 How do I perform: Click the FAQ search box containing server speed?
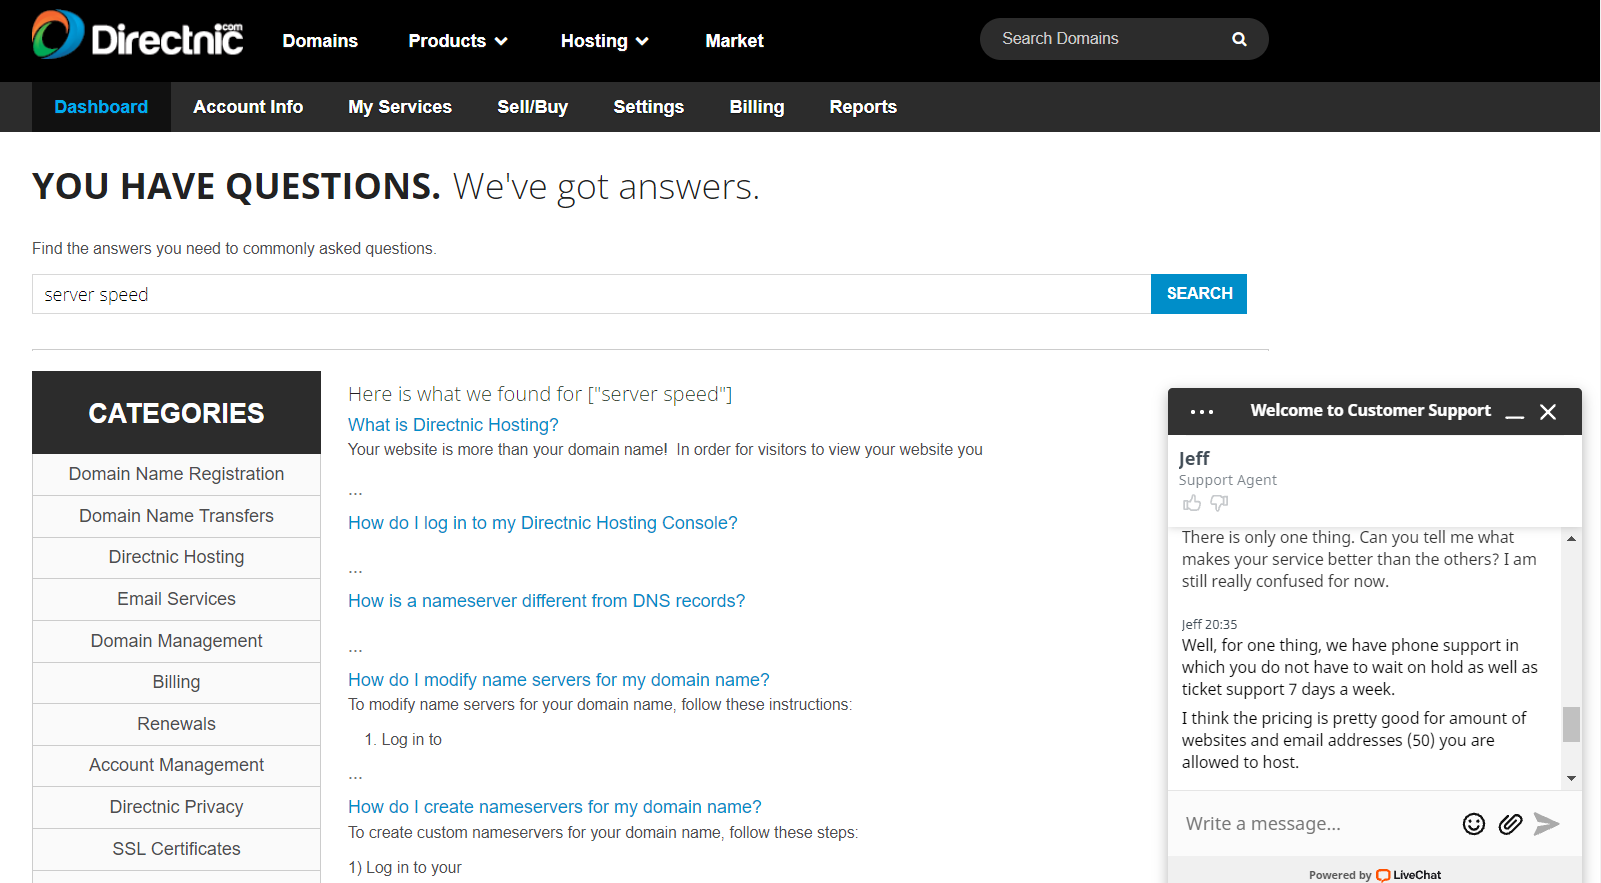point(591,294)
